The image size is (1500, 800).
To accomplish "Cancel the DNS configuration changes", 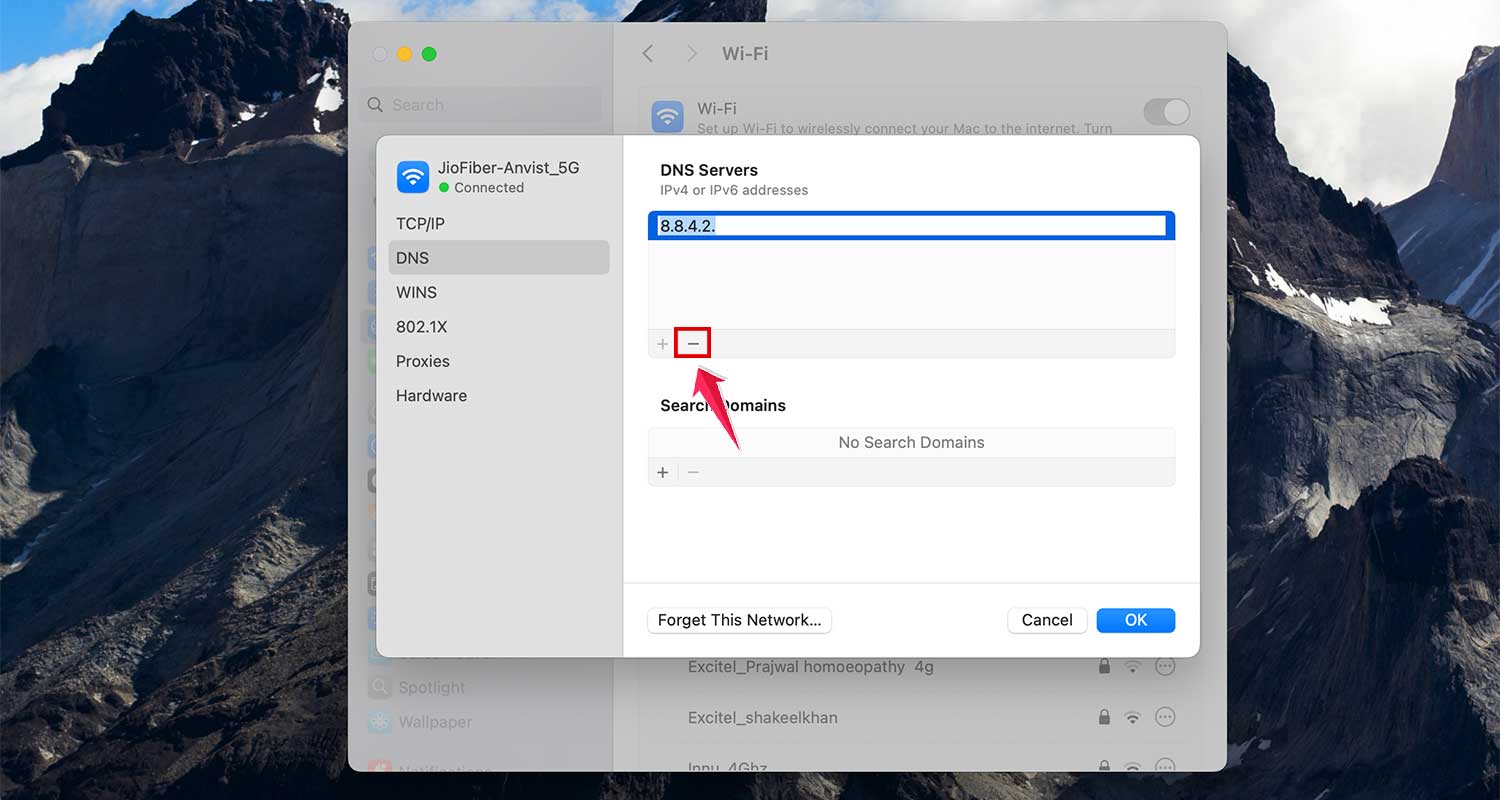I will coord(1047,620).
